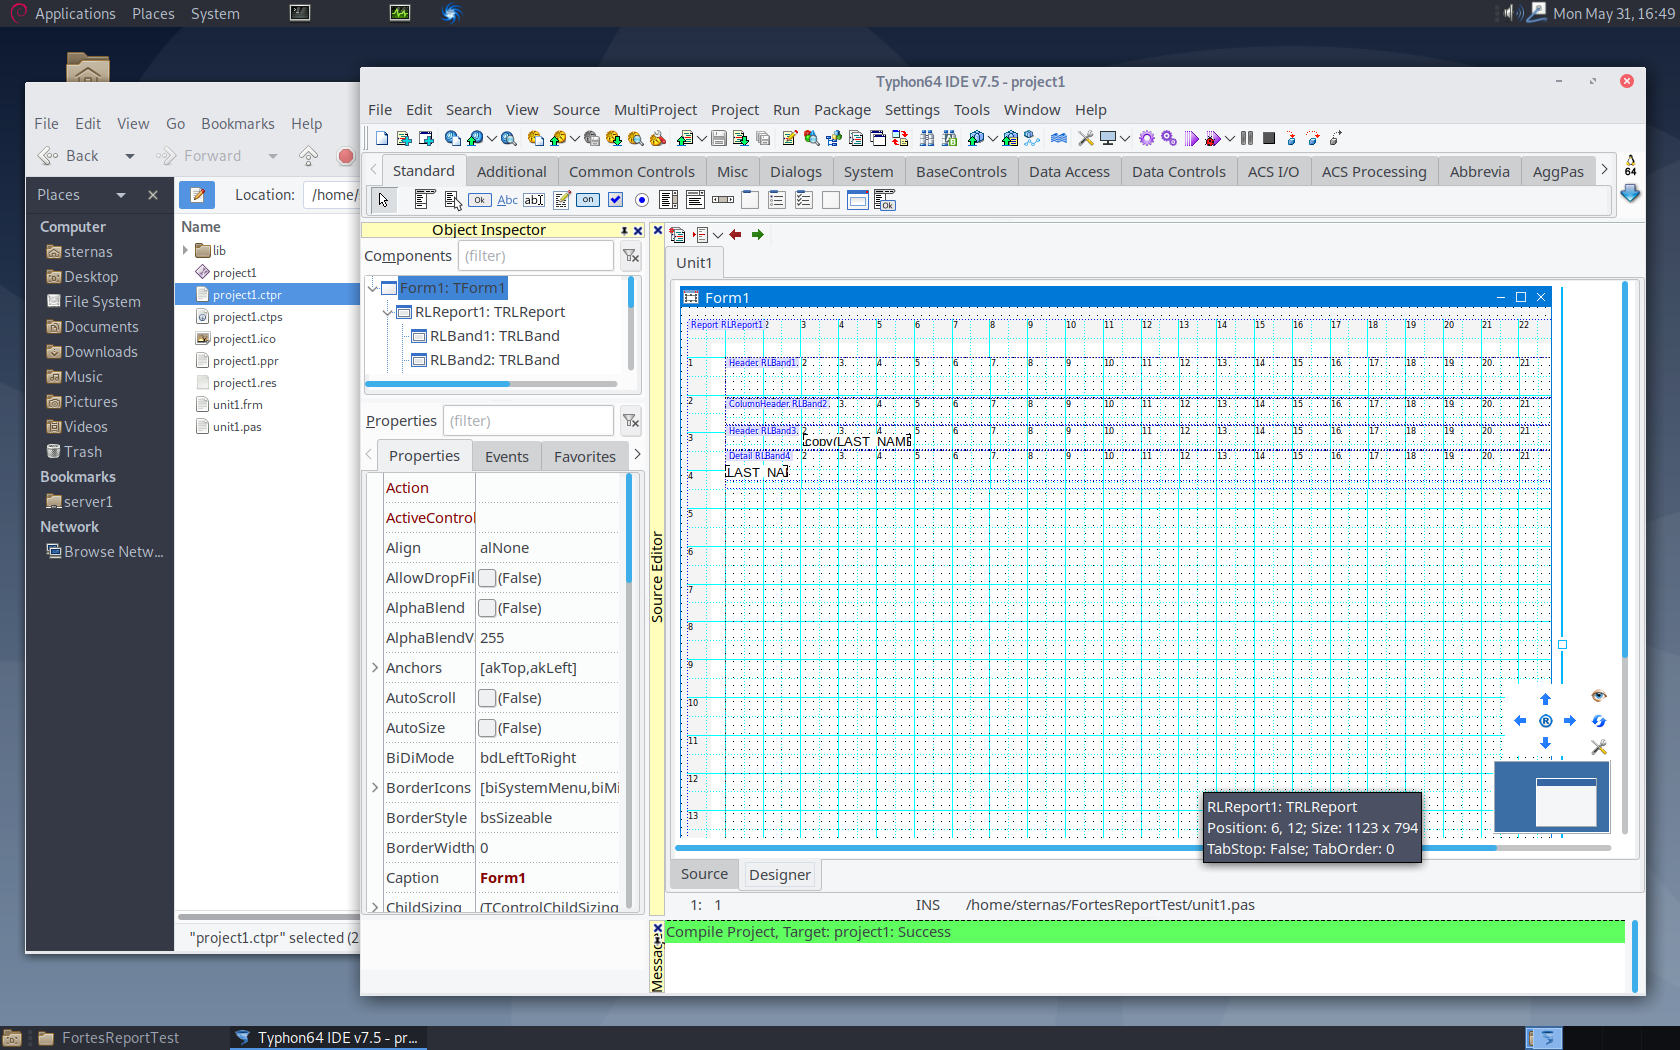
Task: Click the binoculars find-in-files toolbar icon
Action: (x=926, y=138)
